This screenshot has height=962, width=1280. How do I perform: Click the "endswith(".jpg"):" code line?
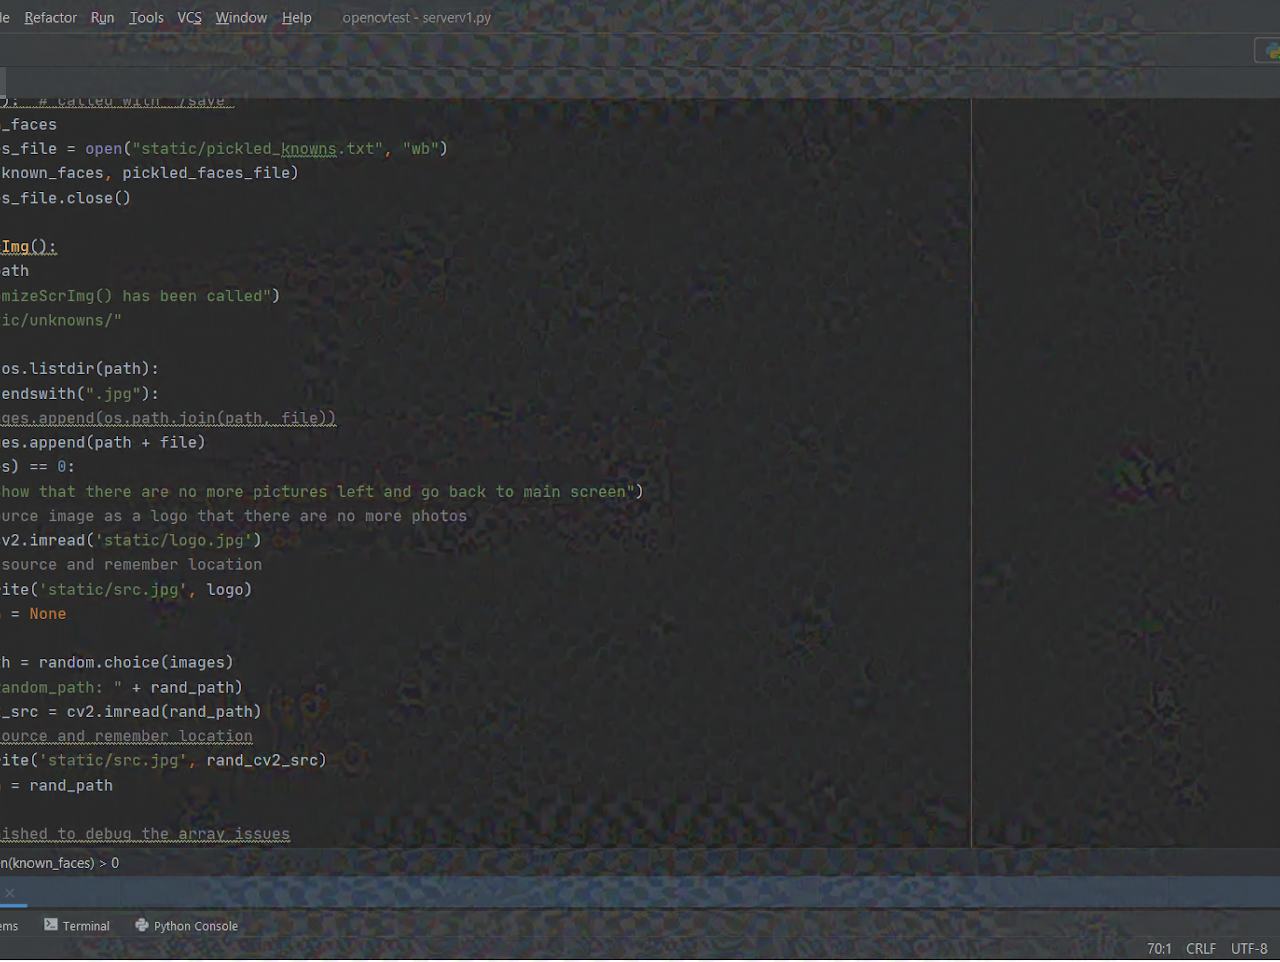pyautogui.click(x=80, y=394)
